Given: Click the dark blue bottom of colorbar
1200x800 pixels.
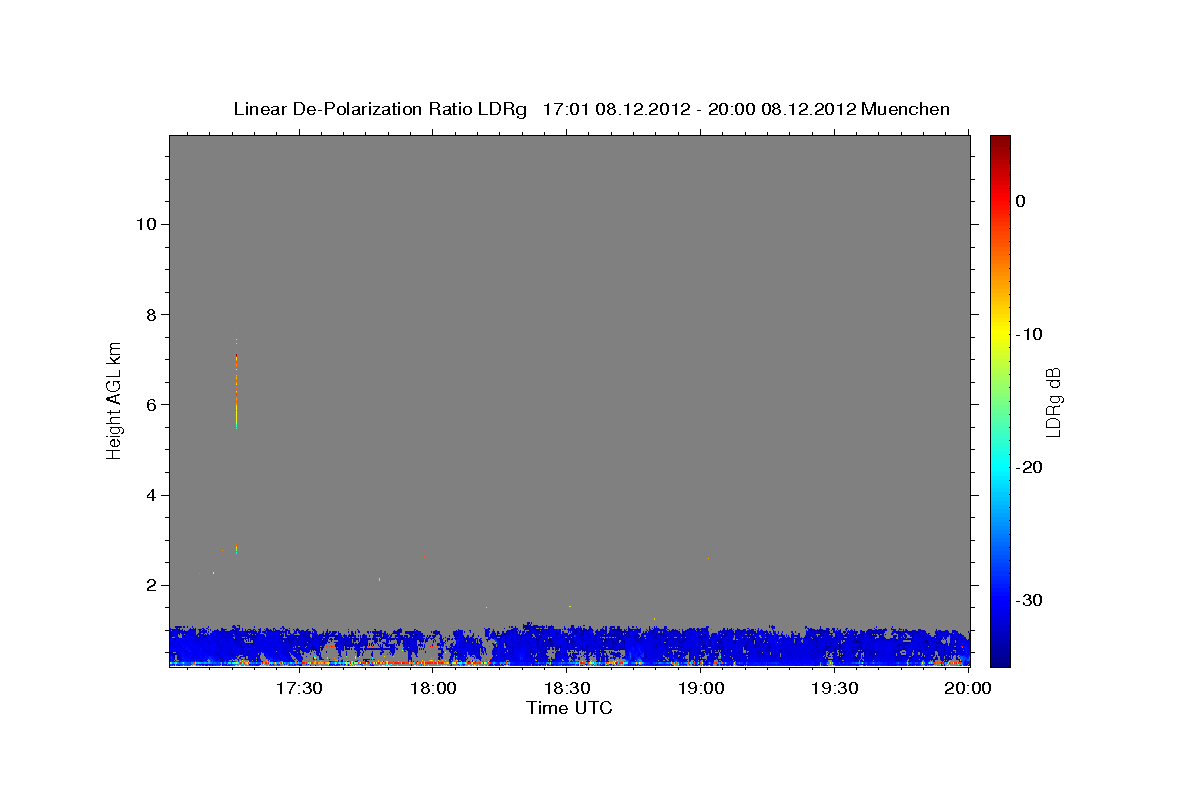Looking at the screenshot, I should click(x=1000, y=658).
